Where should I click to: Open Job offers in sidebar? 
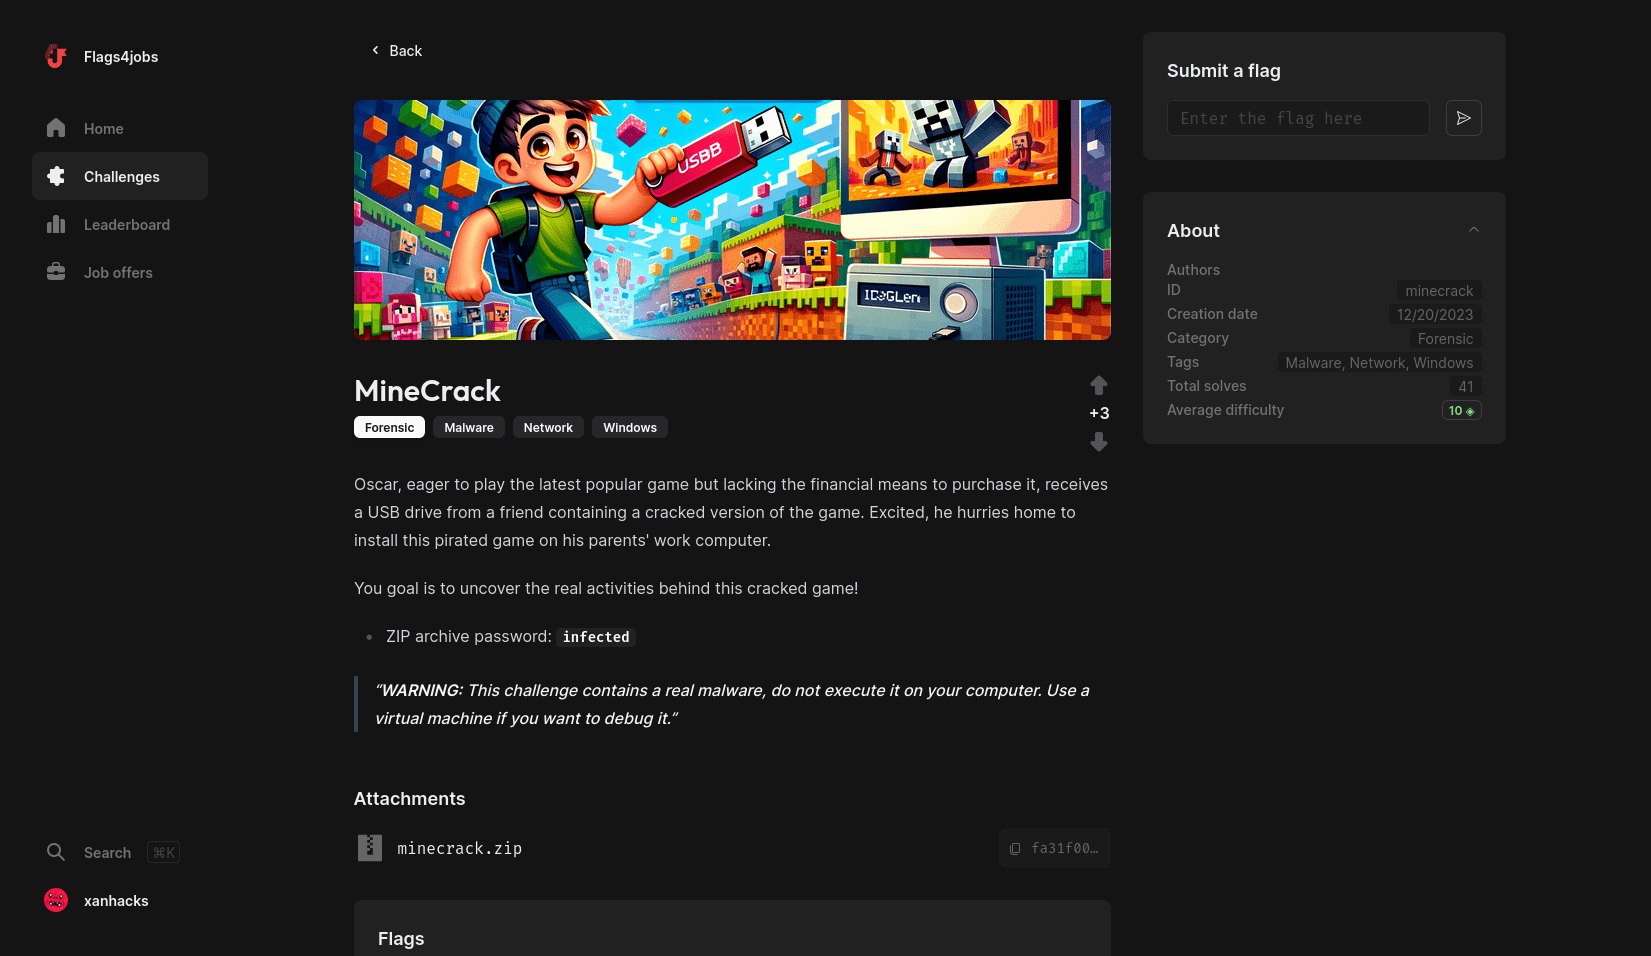coord(120,272)
